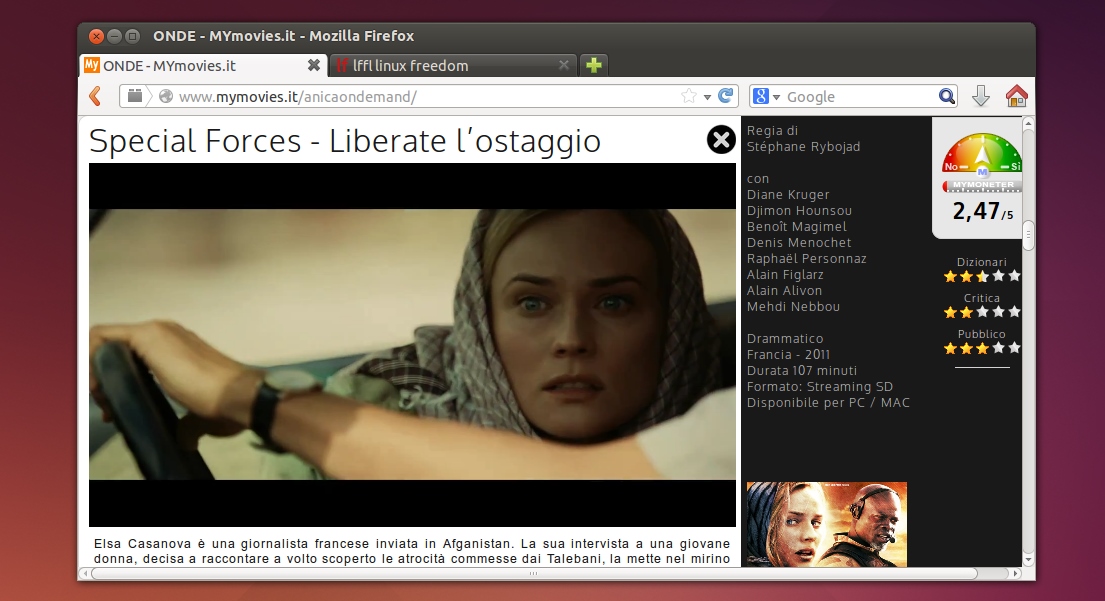Click the genre text Drammatico

click(x=785, y=339)
